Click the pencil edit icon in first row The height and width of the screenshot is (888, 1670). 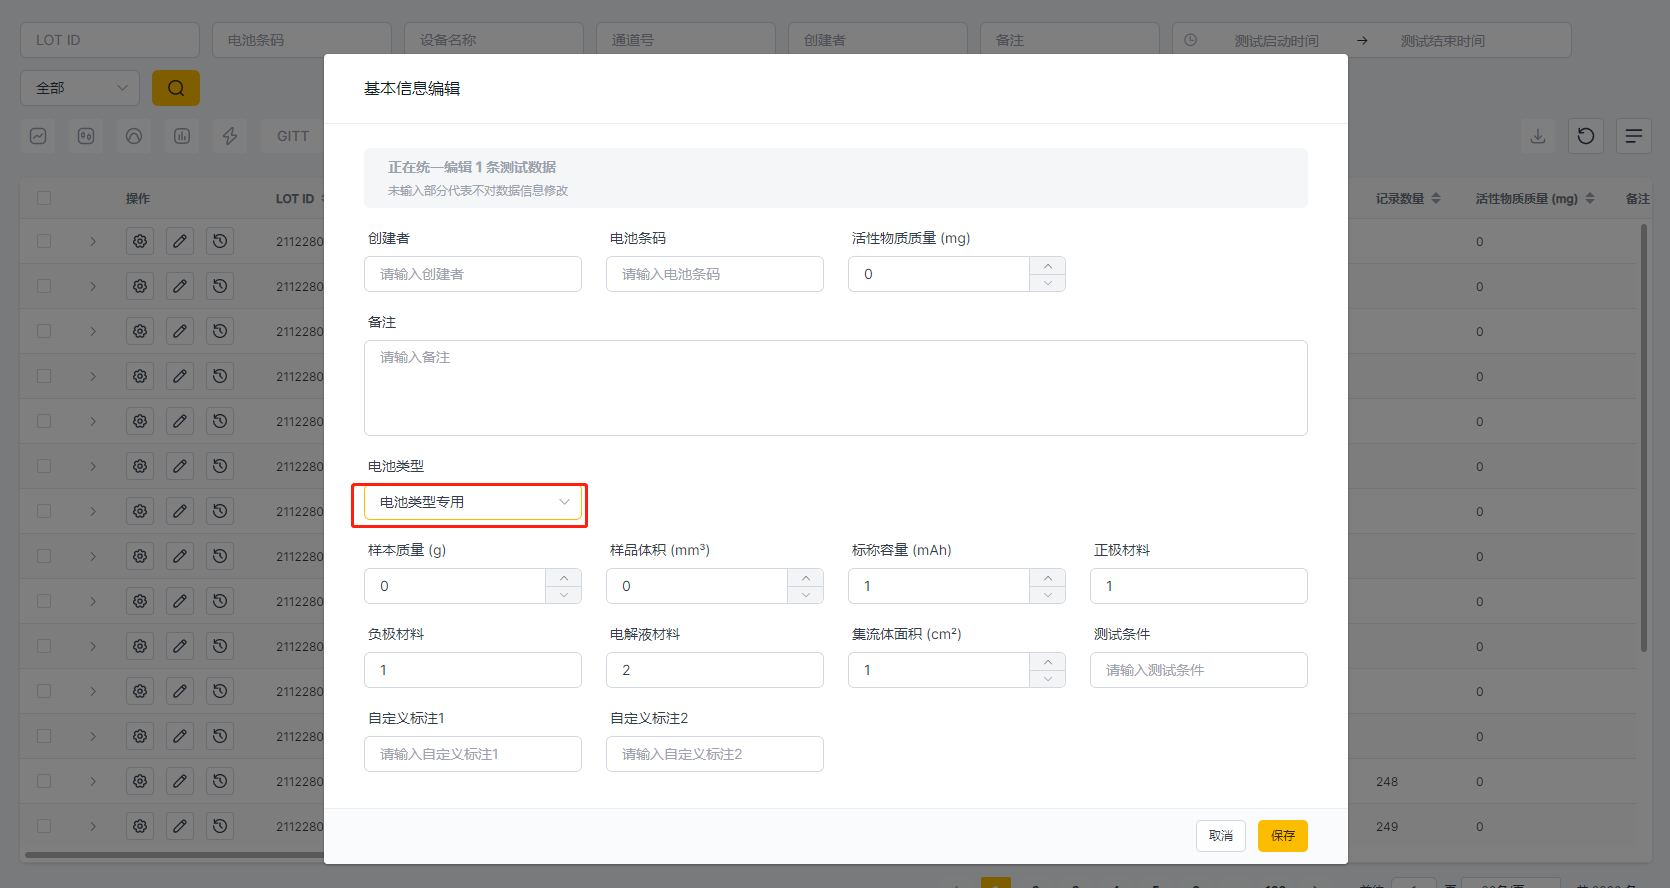coord(180,241)
